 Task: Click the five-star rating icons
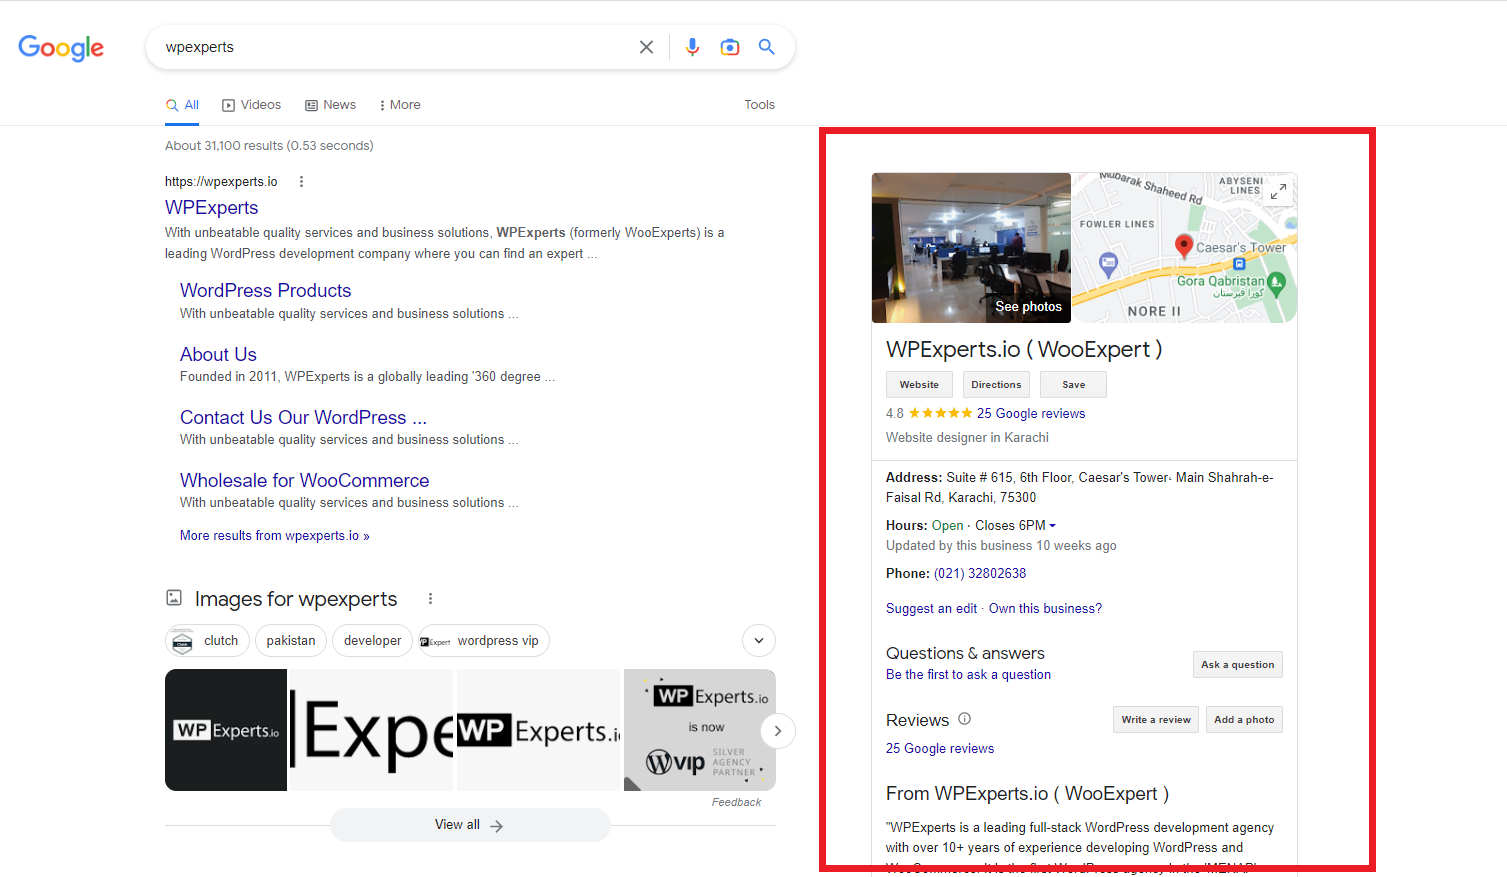[940, 413]
